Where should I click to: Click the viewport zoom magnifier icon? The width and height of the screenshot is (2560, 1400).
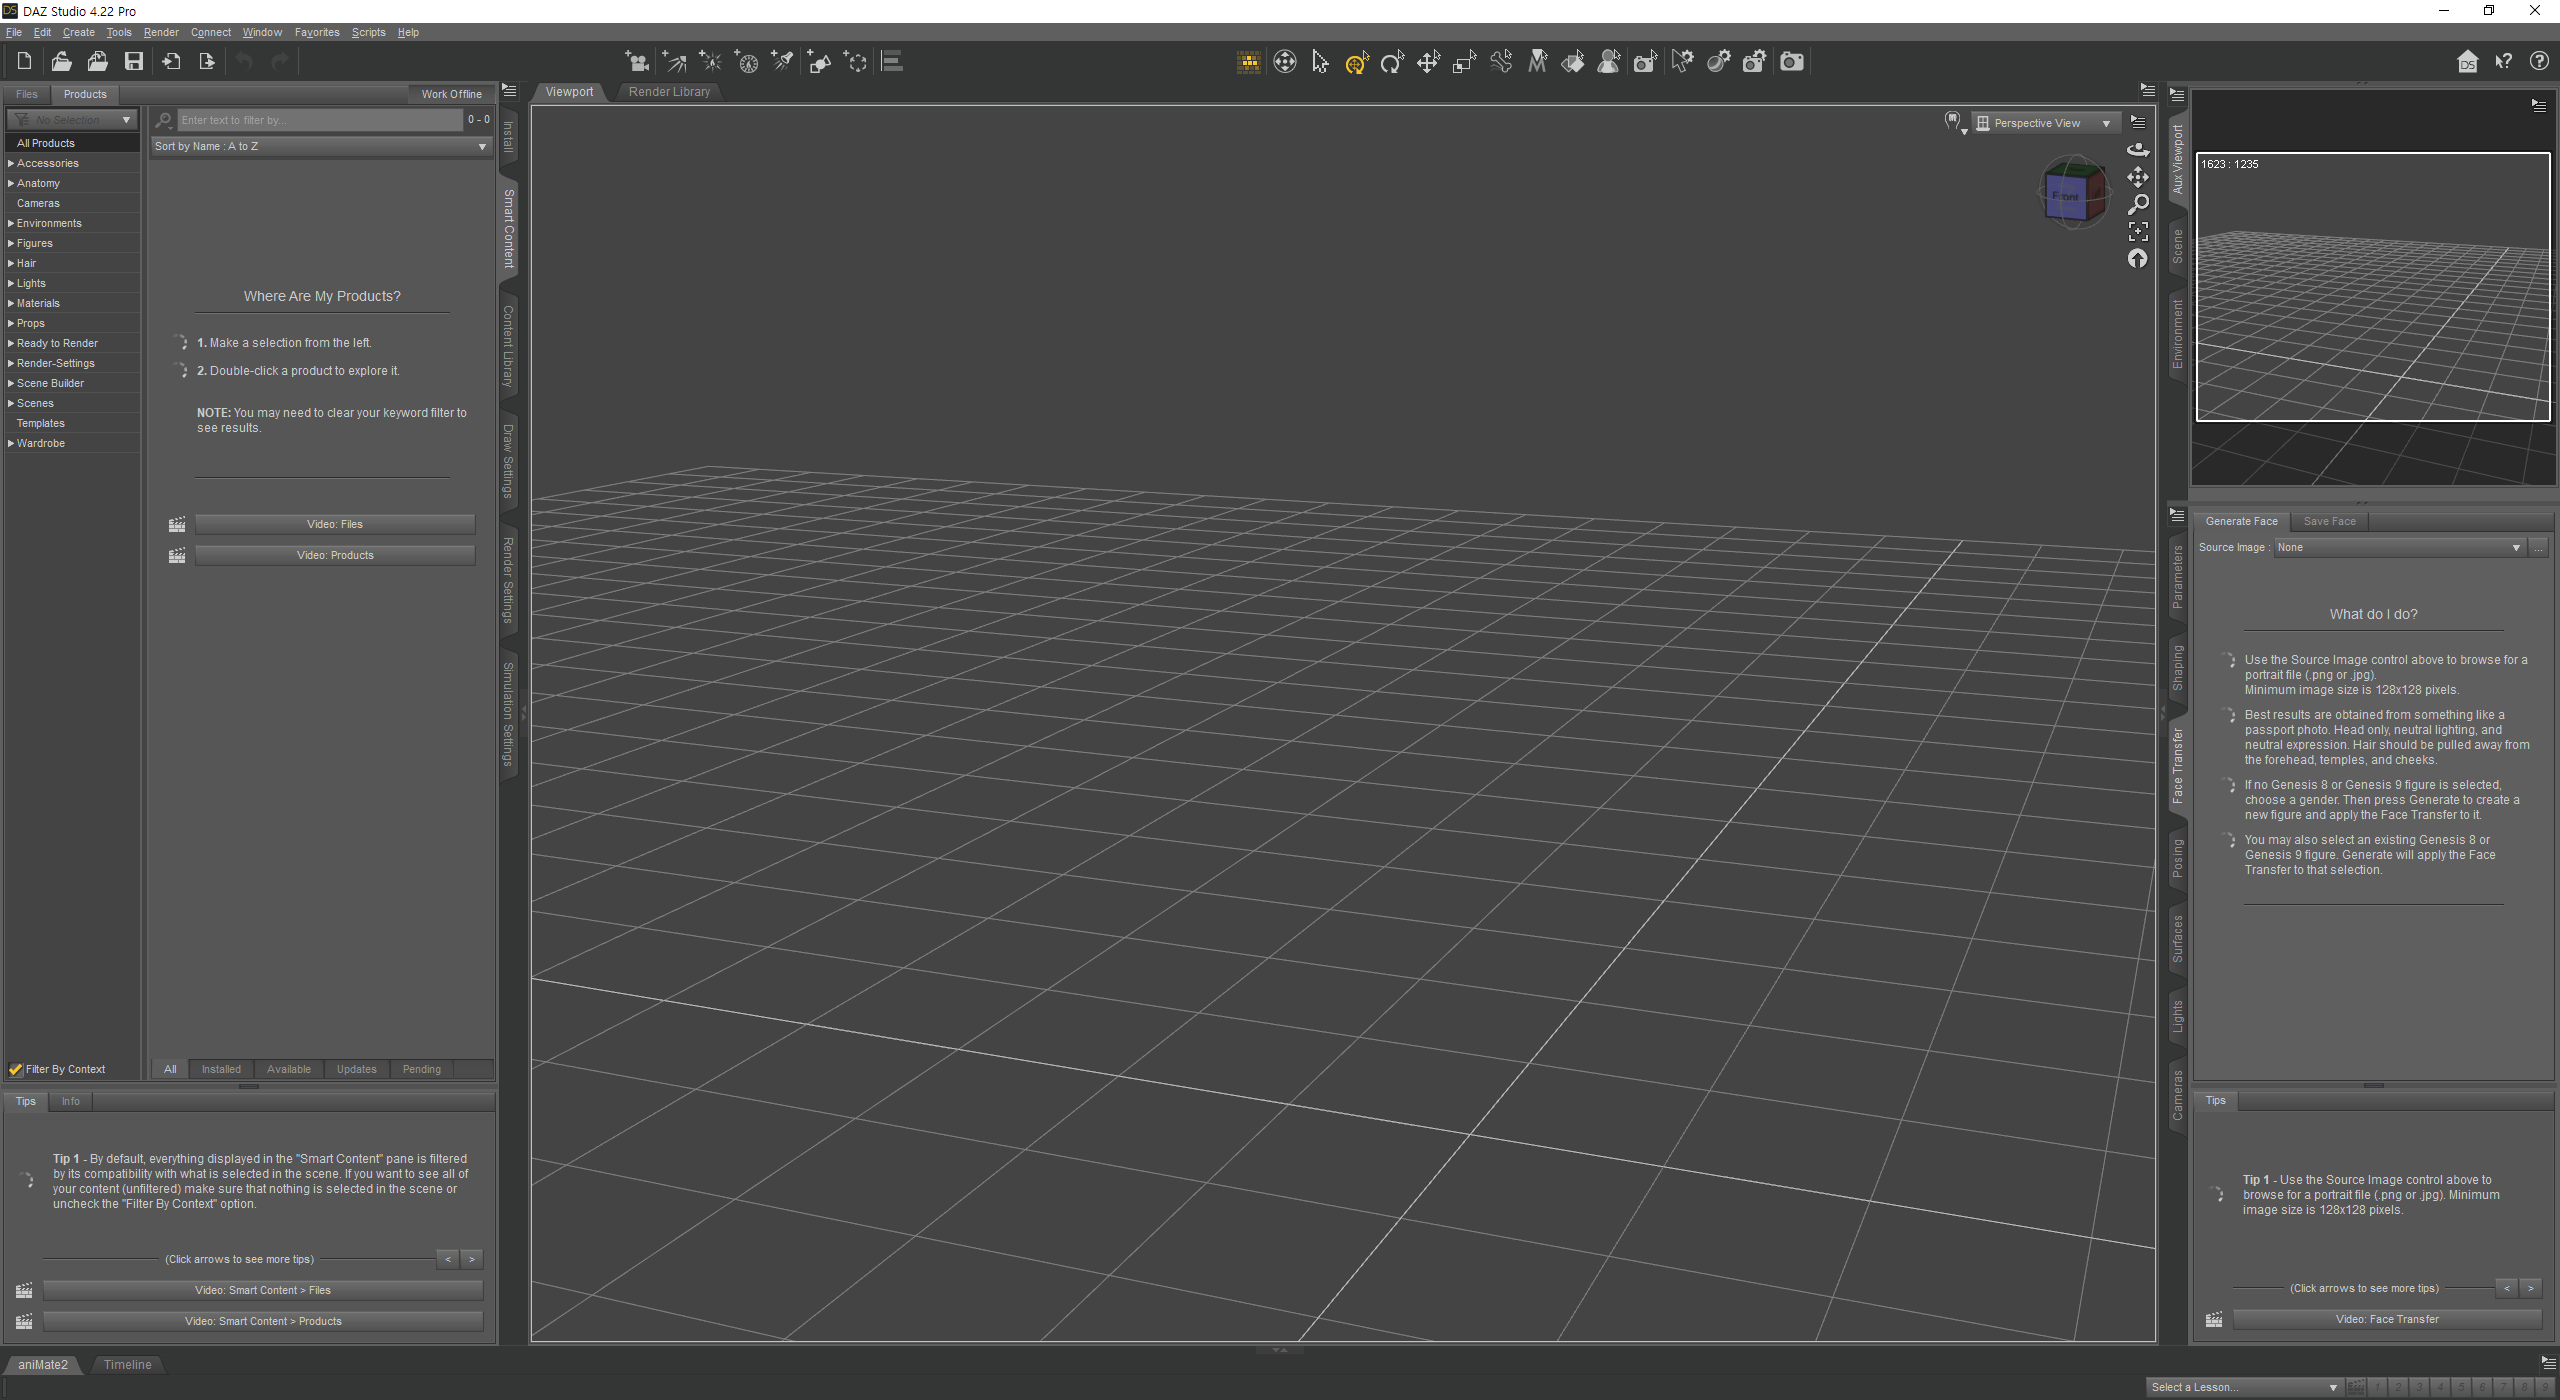pyautogui.click(x=2138, y=204)
